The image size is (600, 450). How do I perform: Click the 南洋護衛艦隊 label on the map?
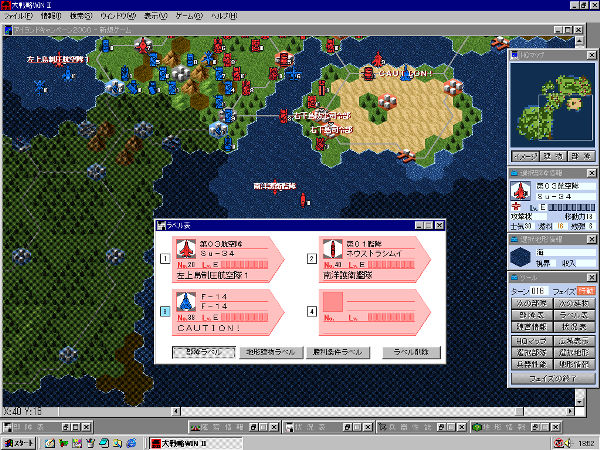point(274,186)
